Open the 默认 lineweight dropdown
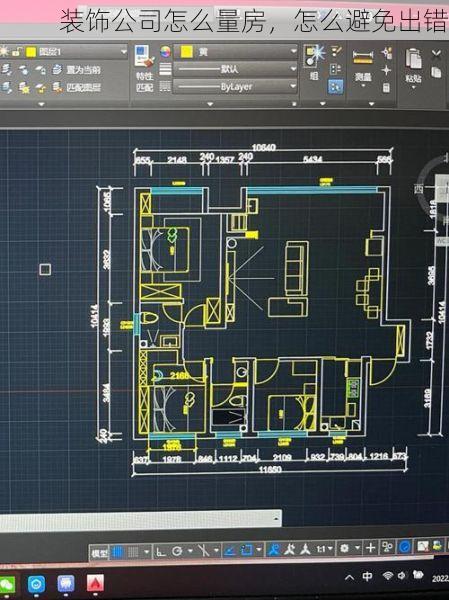This screenshot has height=600, width=449. coord(235,69)
